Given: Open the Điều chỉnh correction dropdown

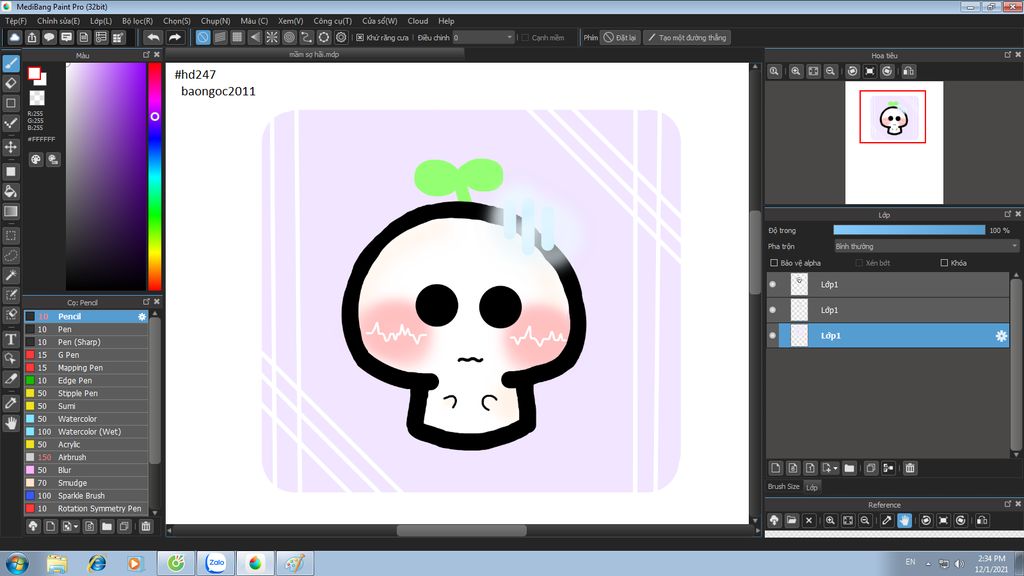Looking at the screenshot, I should click(483, 38).
